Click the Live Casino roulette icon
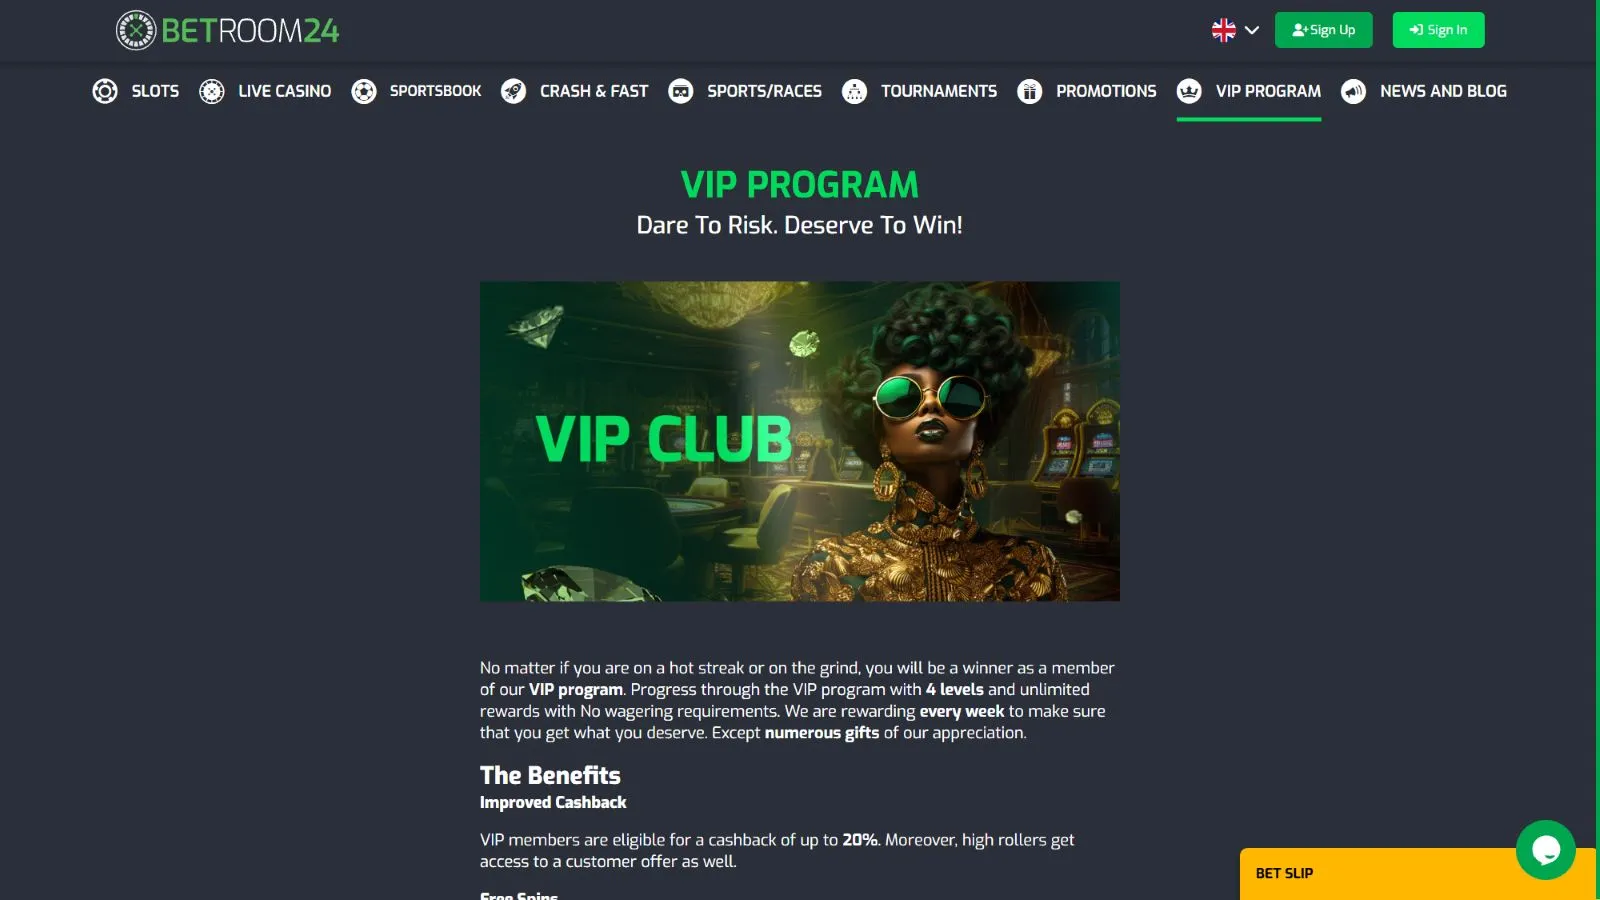This screenshot has height=900, width=1600. click(x=212, y=91)
